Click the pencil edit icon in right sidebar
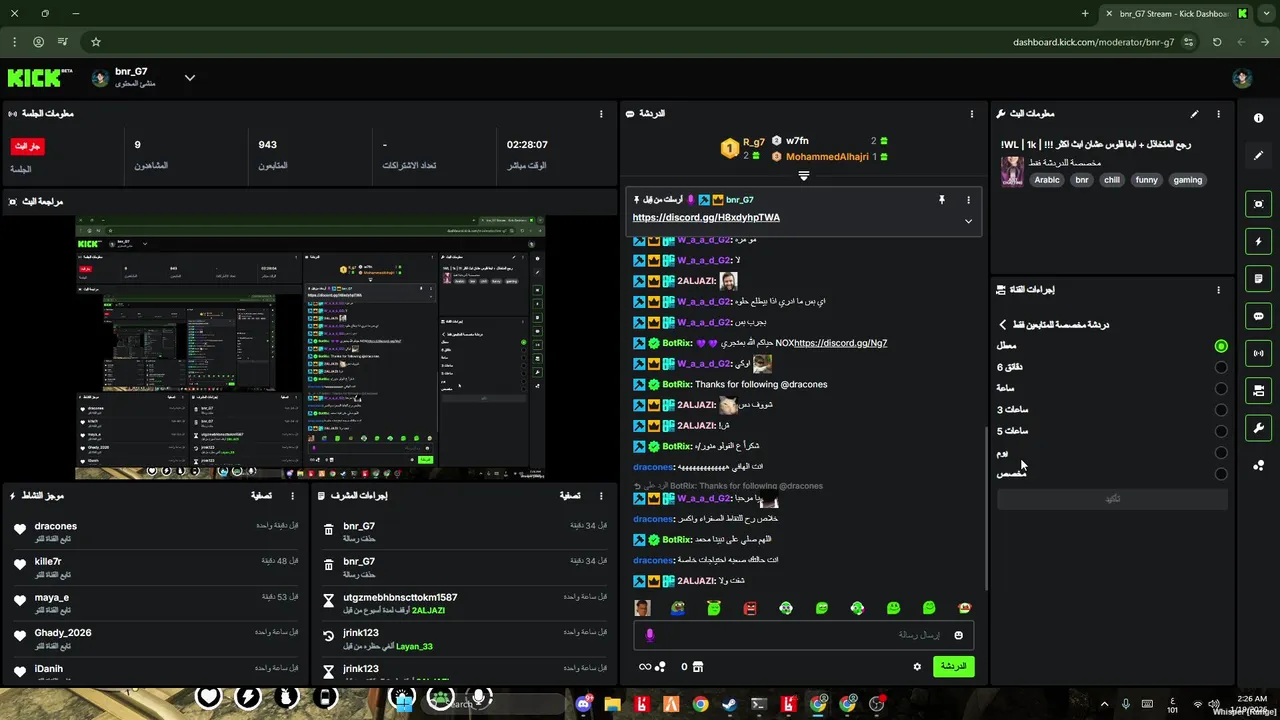The height and width of the screenshot is (720, 1280). (x=1258, y=156)
